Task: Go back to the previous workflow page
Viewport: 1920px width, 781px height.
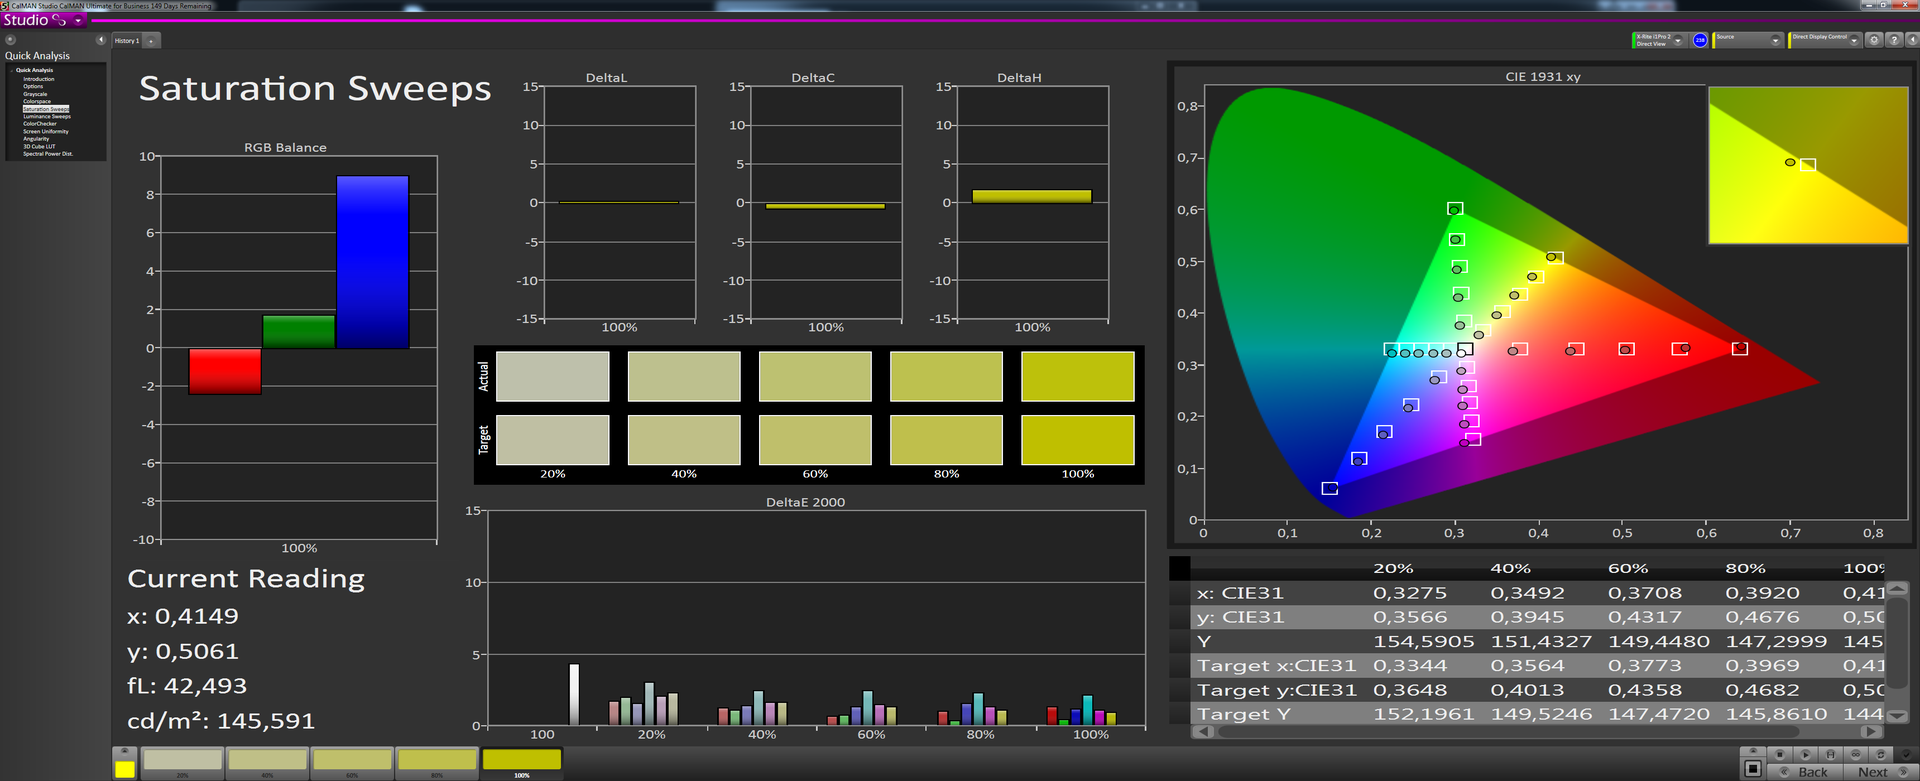Action: 1804,772
